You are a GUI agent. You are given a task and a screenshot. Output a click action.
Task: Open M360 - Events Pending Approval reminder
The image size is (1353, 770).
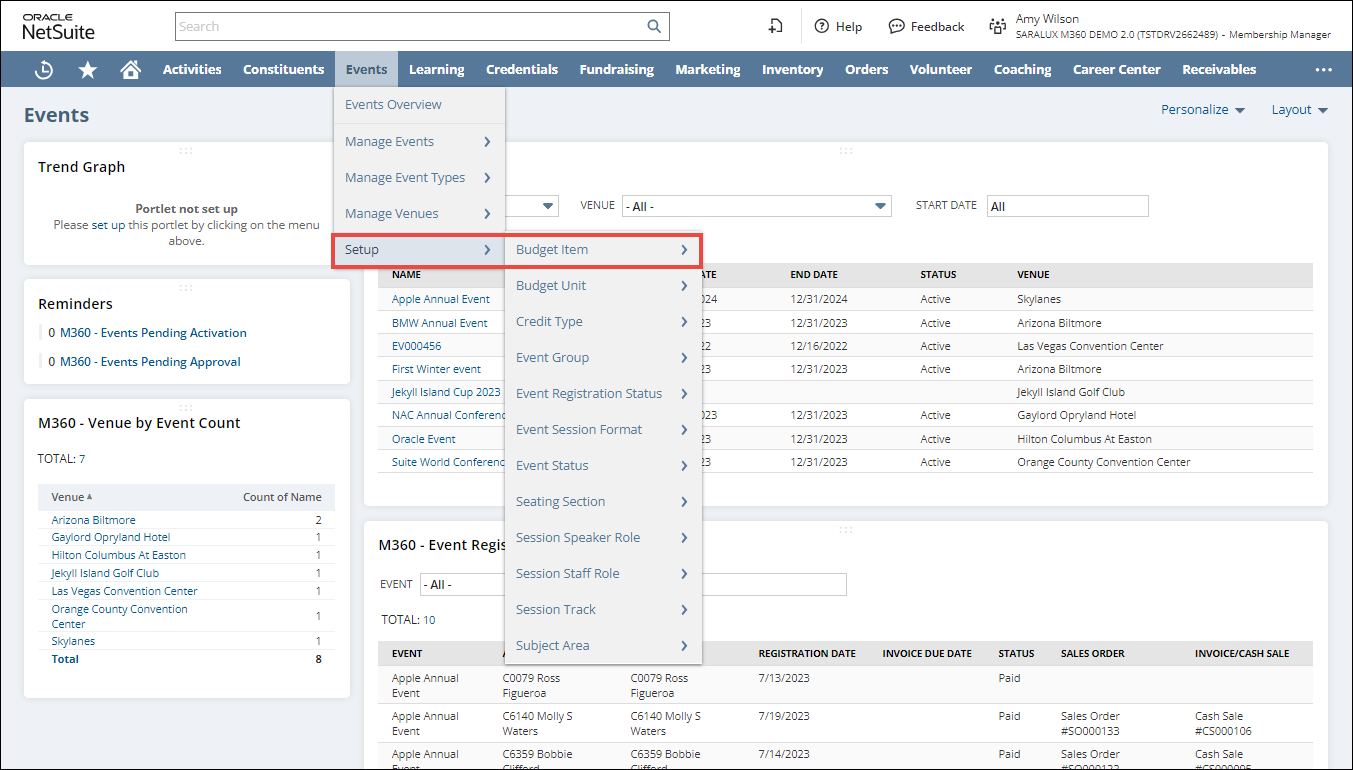coord(150,362)
